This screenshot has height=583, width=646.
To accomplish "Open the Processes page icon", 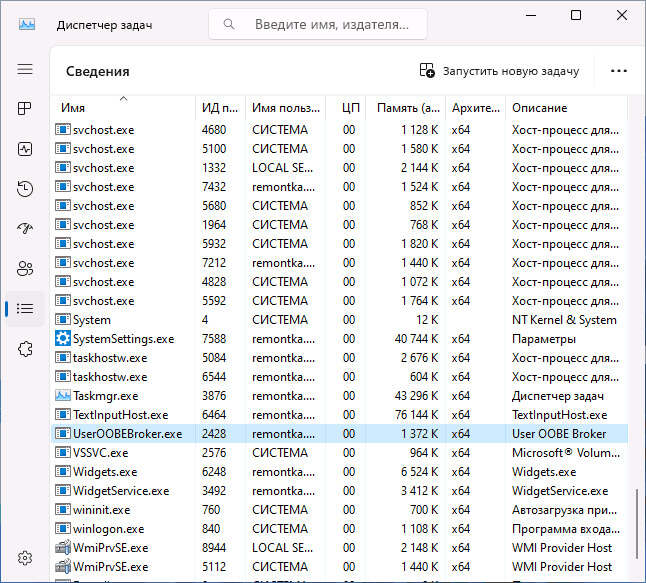I will 25,108.
